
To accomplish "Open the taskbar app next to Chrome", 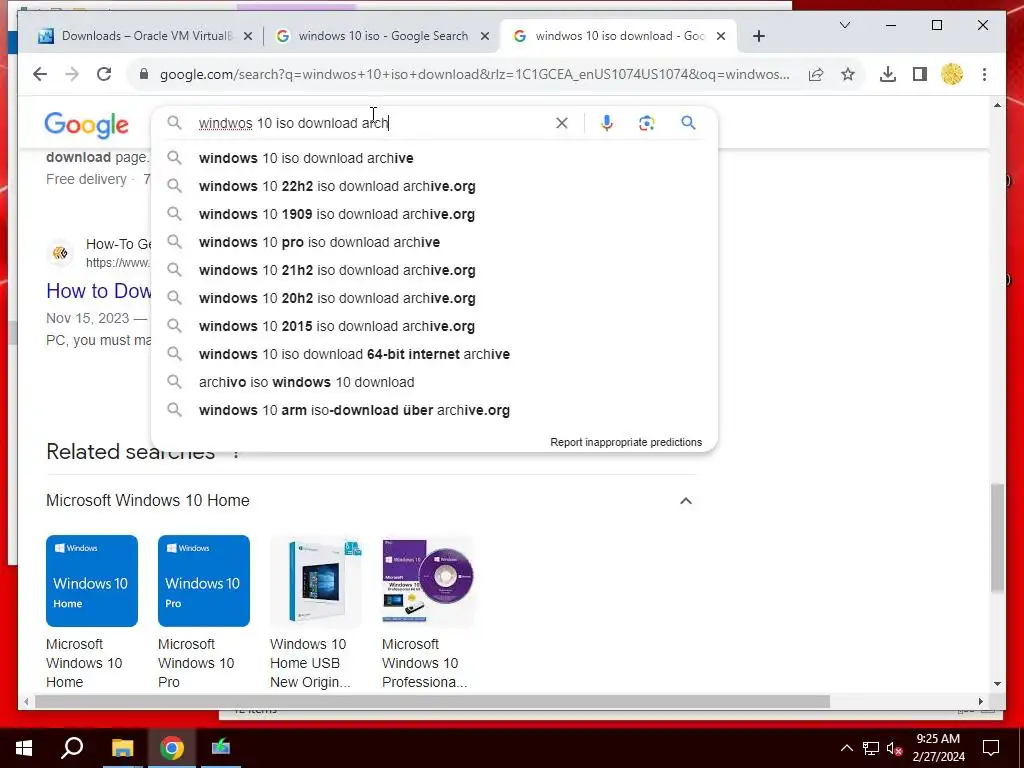I will click(x=221, y=748).
